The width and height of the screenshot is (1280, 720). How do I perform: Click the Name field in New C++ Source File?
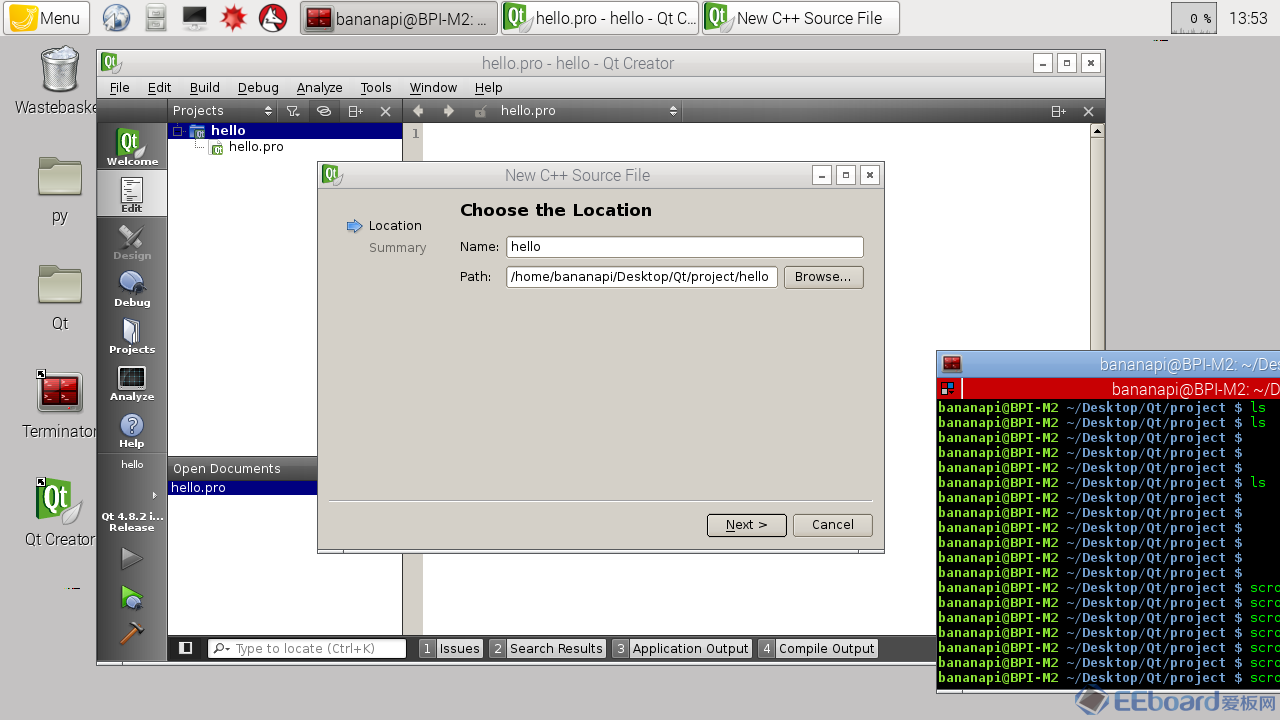tap(685, 247)
